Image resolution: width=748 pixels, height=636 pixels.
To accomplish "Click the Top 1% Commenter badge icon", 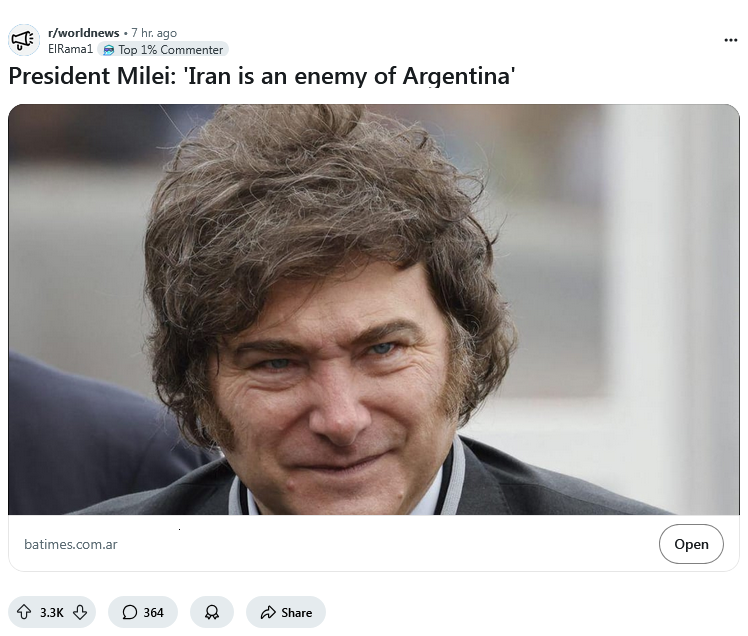I will [x=109, y=50].
